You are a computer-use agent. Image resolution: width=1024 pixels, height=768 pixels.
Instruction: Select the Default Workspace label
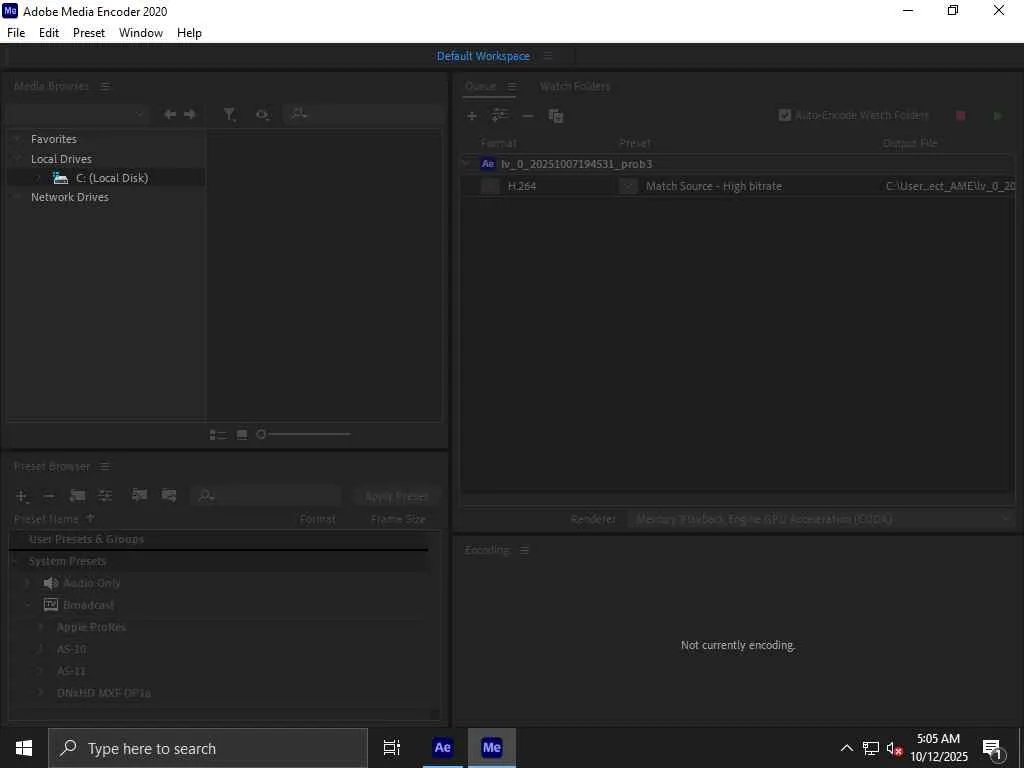coord(483,56)
